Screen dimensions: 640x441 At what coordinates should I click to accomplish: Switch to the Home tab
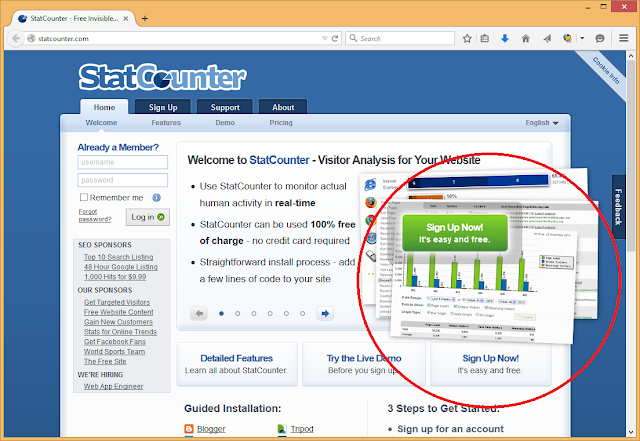[104, 107]
